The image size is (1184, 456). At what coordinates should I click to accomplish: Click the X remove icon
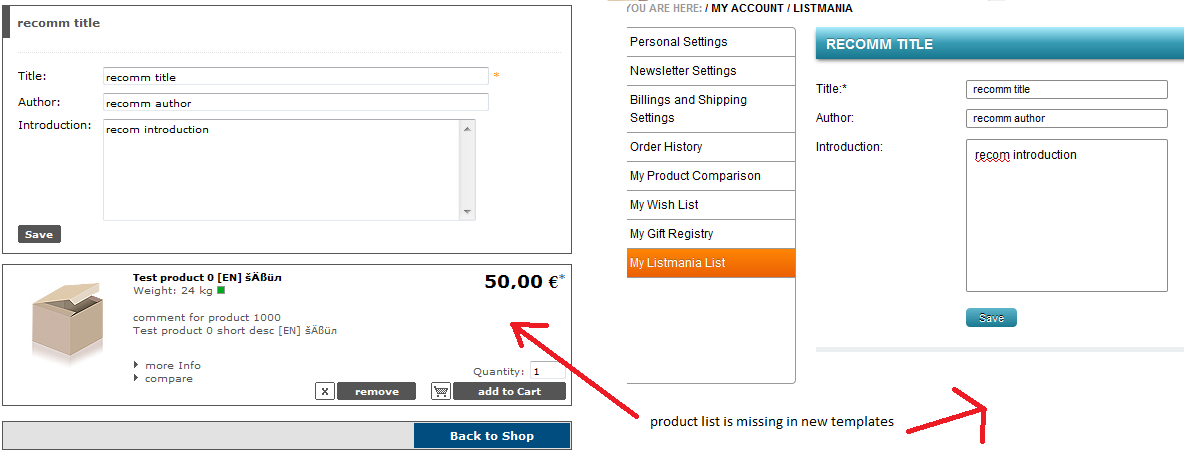[x=325, y=391]
